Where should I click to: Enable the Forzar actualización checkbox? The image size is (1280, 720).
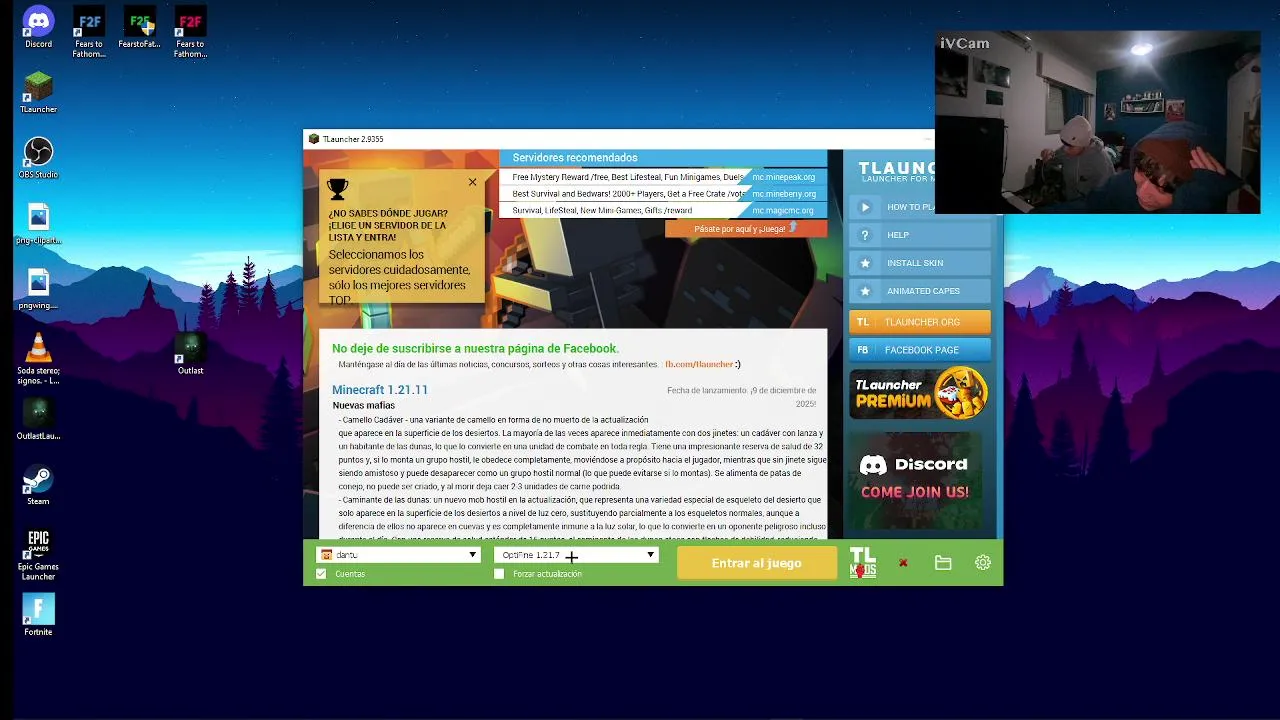[499, 574]
